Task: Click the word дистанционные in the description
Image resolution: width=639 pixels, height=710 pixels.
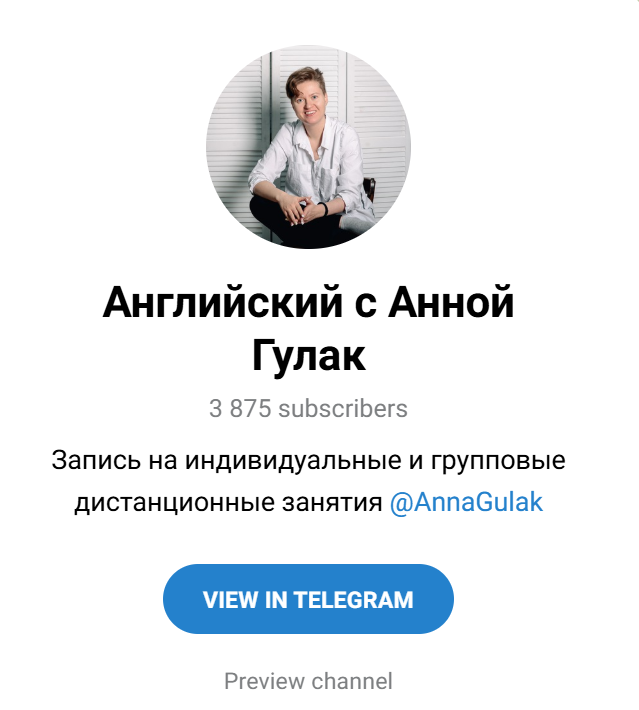Action: [174, 503]
